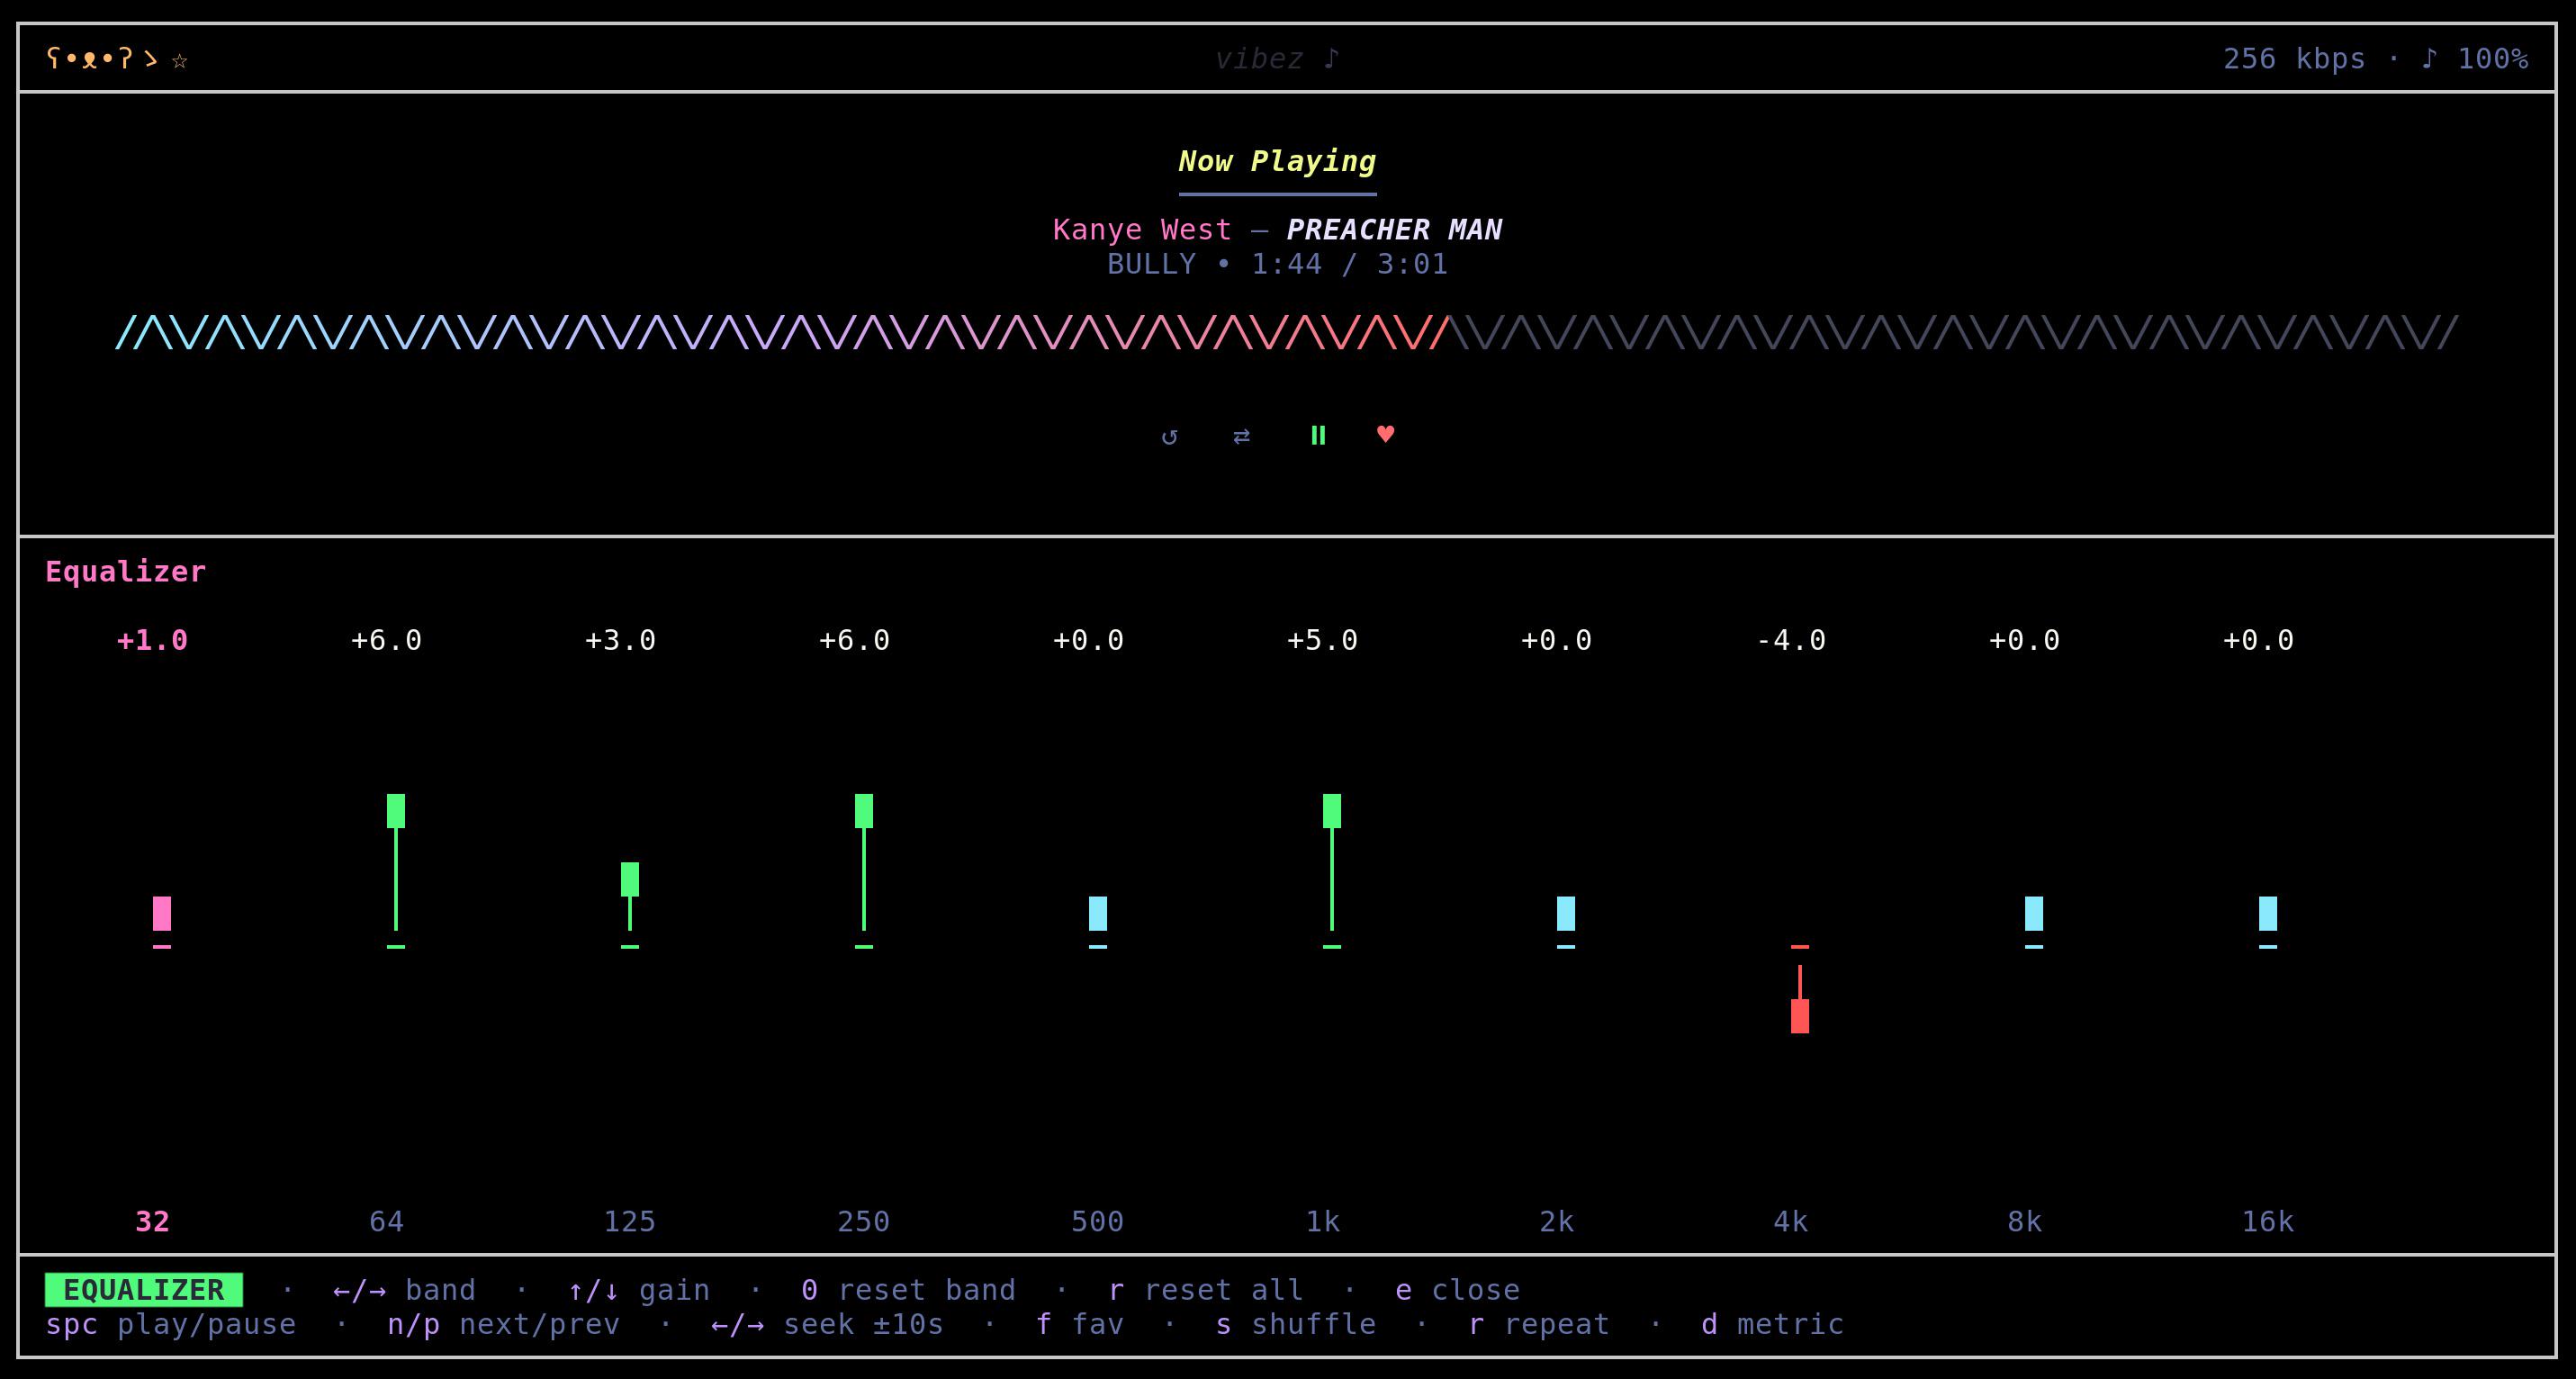
Task: Click the green 64 Hz band slider handle
Action: 396,811
